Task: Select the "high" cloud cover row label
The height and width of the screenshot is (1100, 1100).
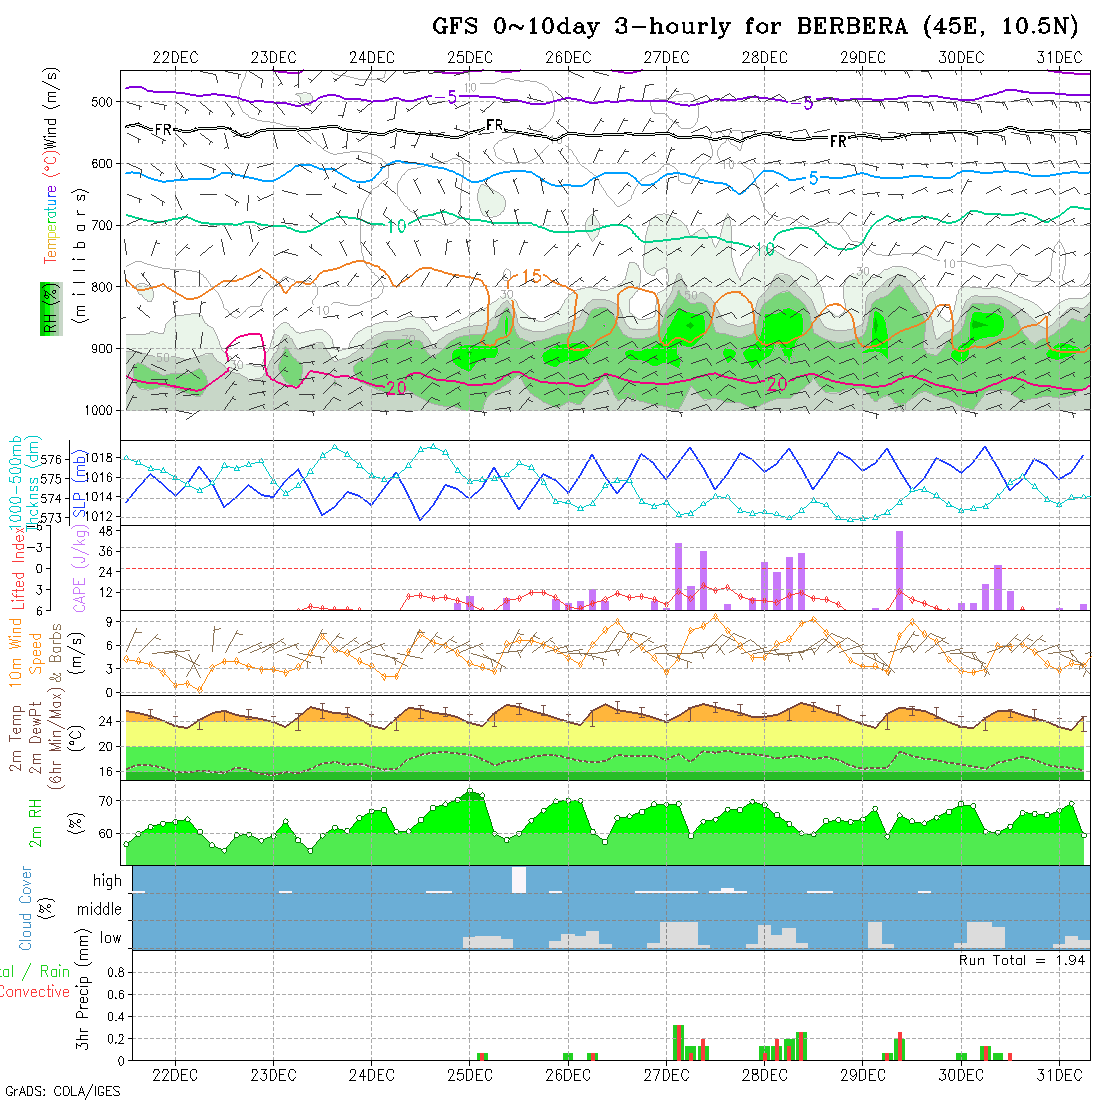Action: click(107, 881)
